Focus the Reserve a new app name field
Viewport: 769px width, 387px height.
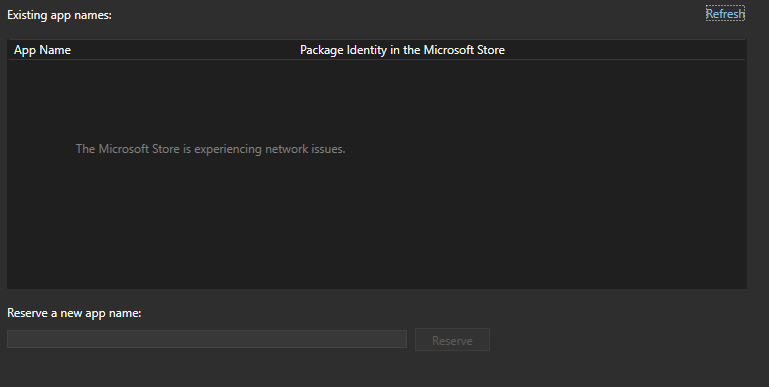coord(207,339)
